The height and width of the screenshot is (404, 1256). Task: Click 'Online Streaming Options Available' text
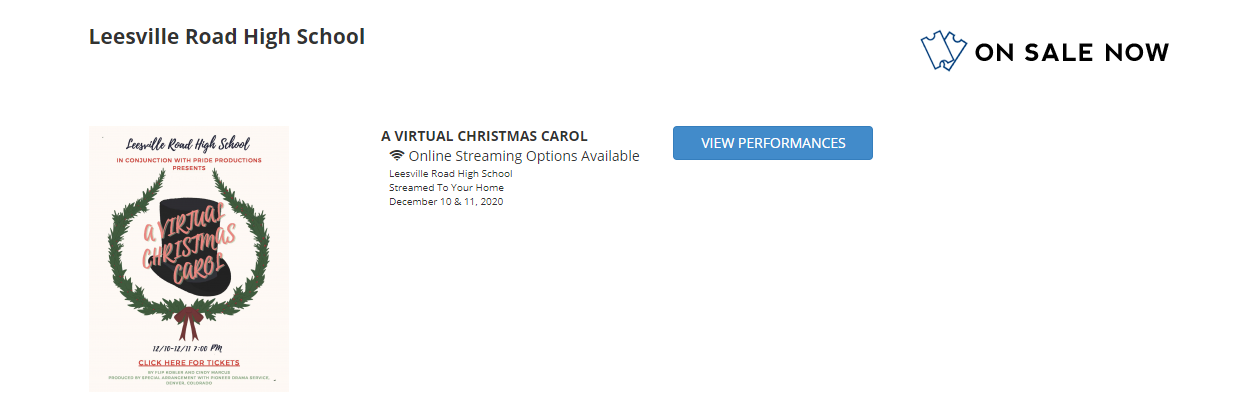pyautogui.click(x=524, y=156)
